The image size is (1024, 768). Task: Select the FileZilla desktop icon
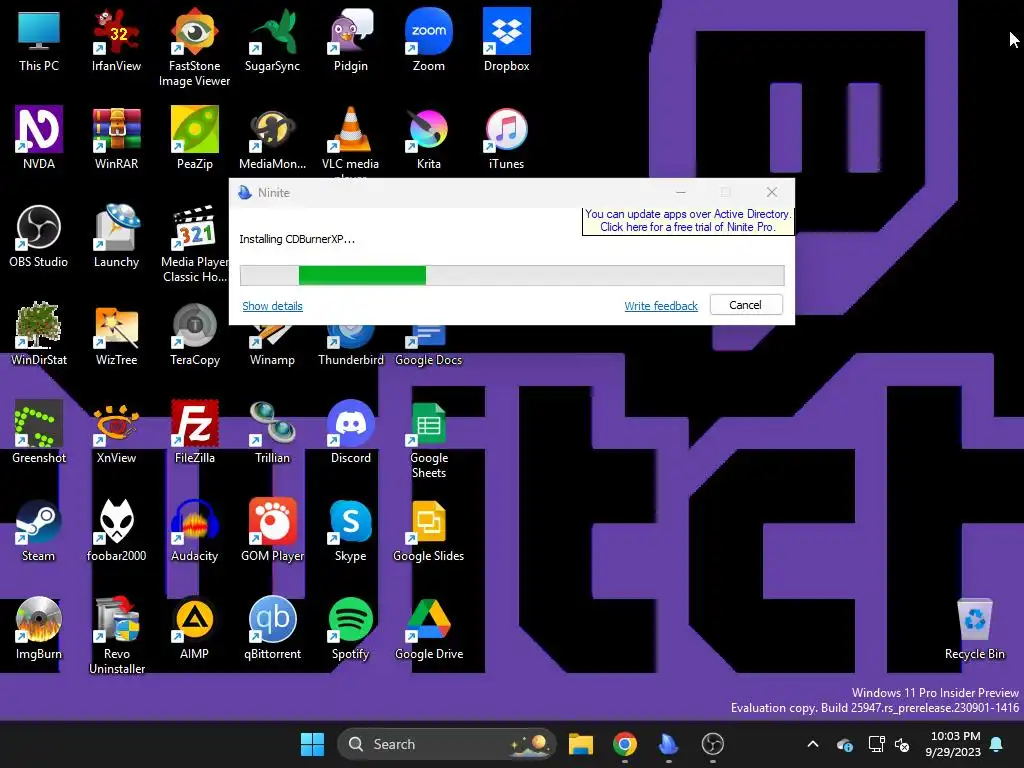(x=194, y=432)
